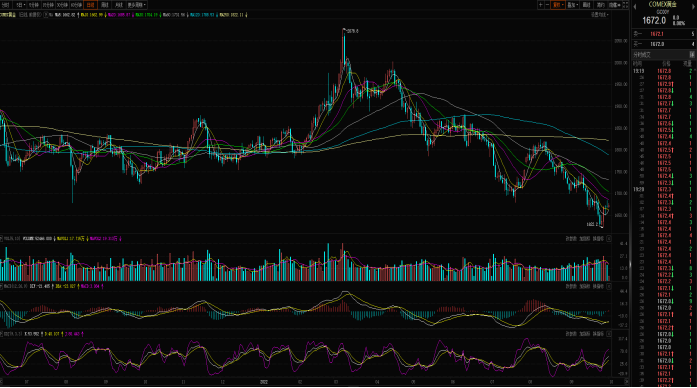
Task: Click the yellow MA10 legend value
Action: tap(92, 15)
